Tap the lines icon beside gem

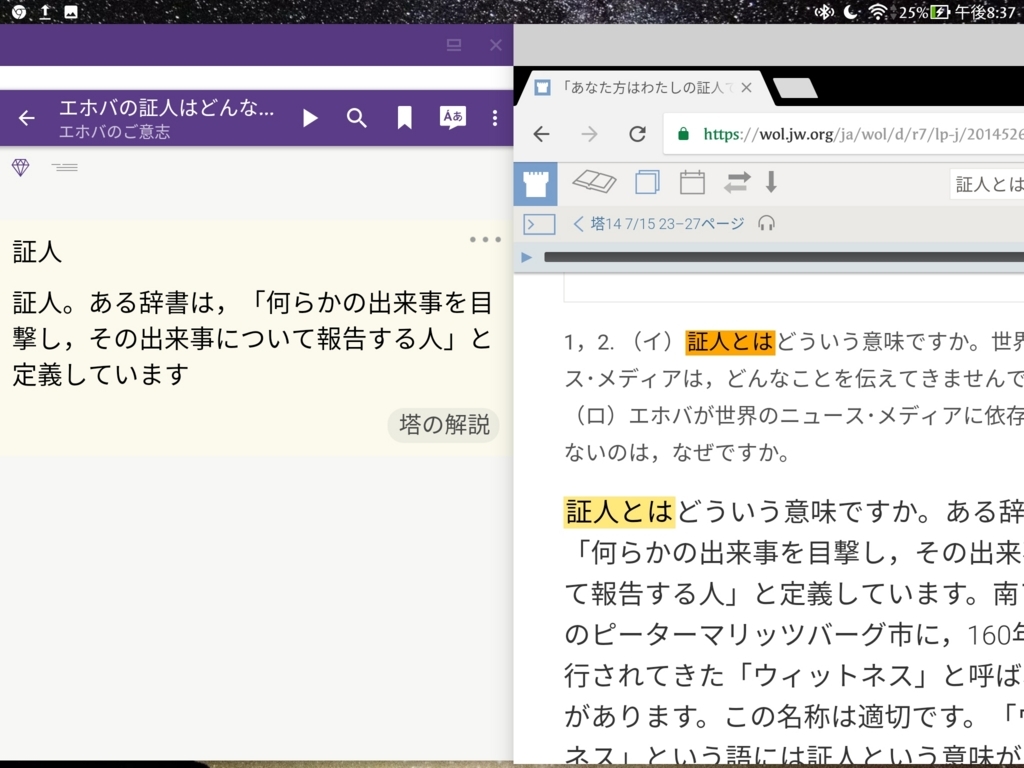point(65,168)
